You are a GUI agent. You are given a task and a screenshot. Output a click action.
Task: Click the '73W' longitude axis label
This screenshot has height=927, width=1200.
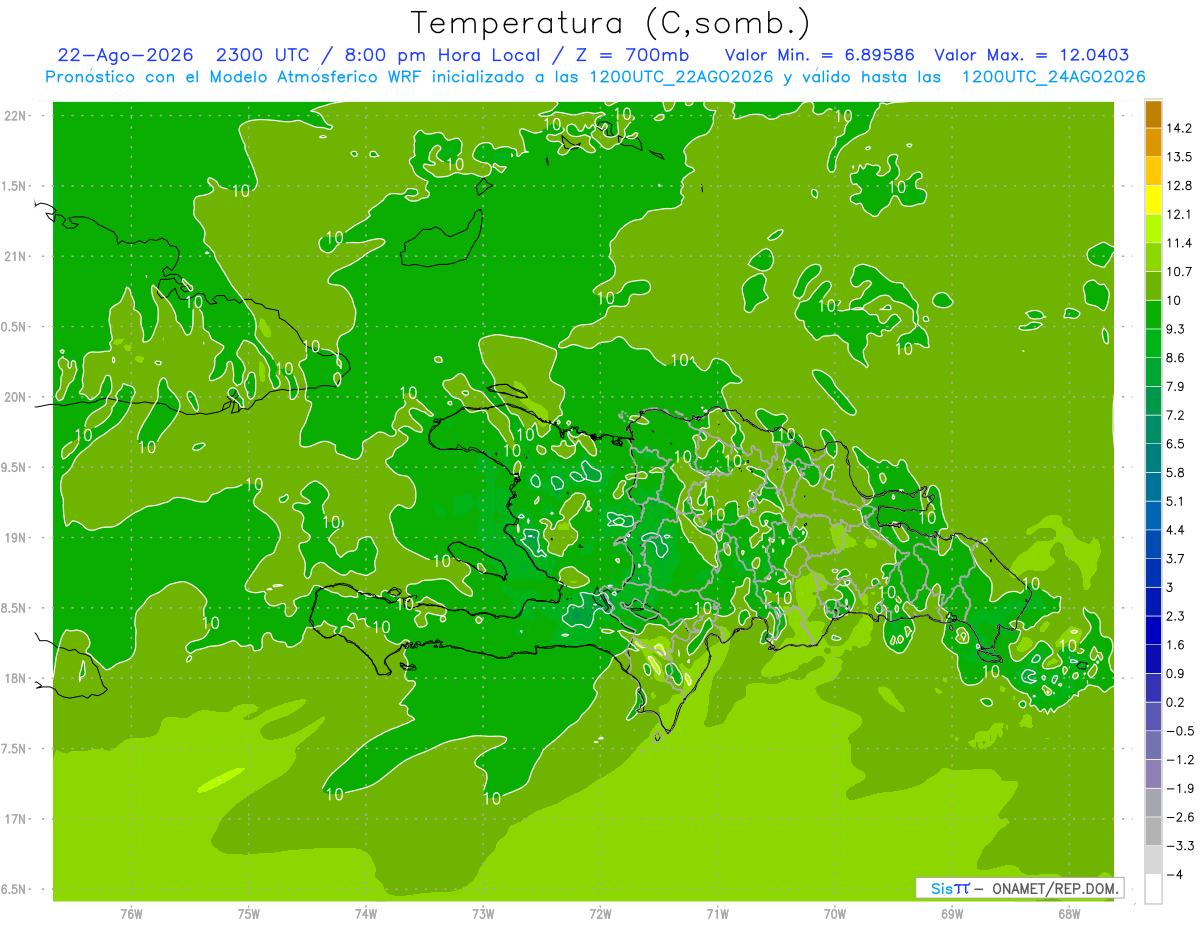tap(483, 913)
